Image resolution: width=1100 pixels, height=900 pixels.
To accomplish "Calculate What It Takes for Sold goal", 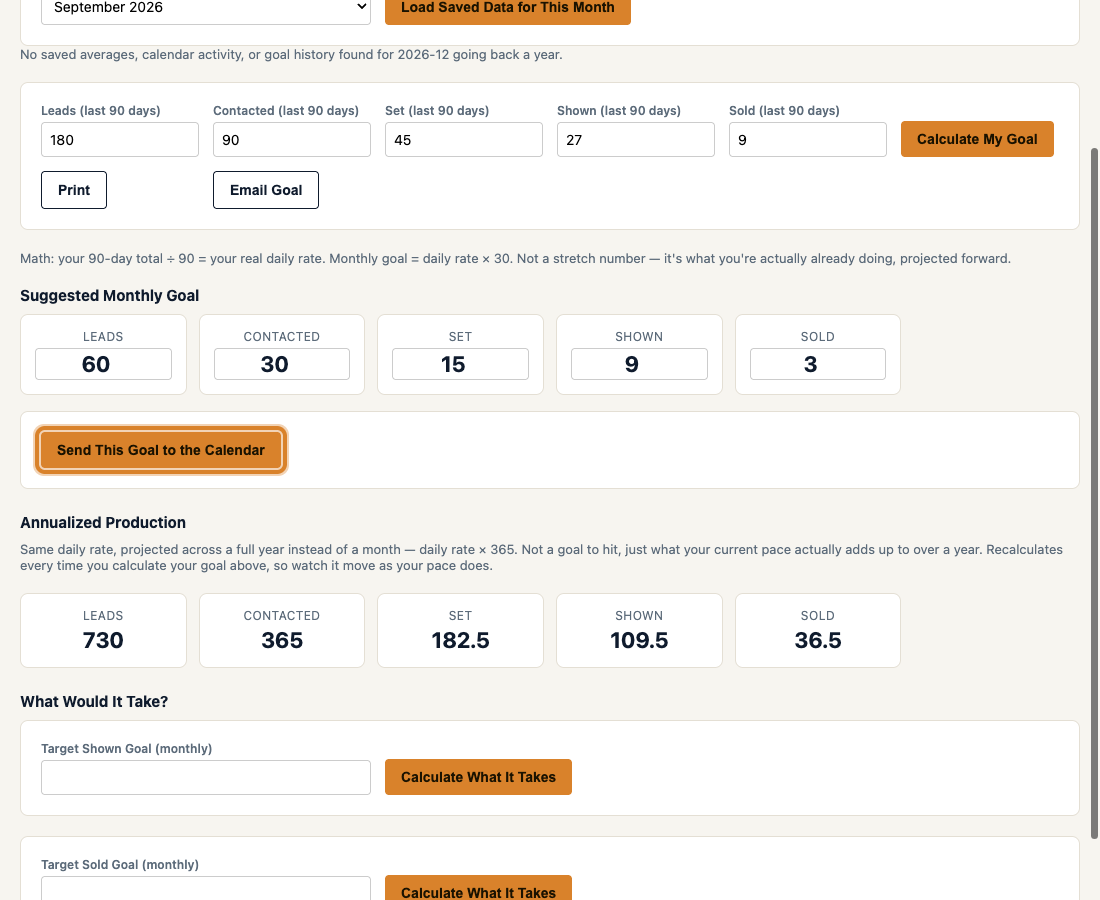I will (x=478, y=888).
